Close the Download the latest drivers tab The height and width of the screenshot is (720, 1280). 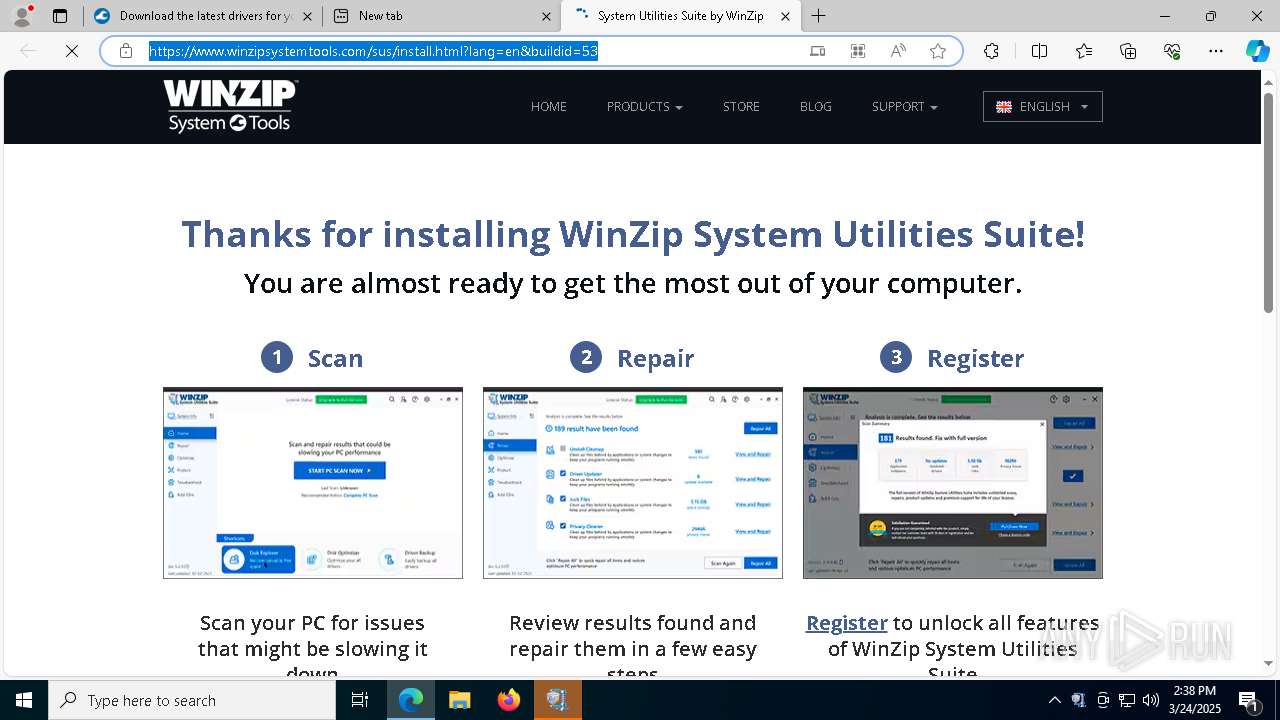[307, 16]
